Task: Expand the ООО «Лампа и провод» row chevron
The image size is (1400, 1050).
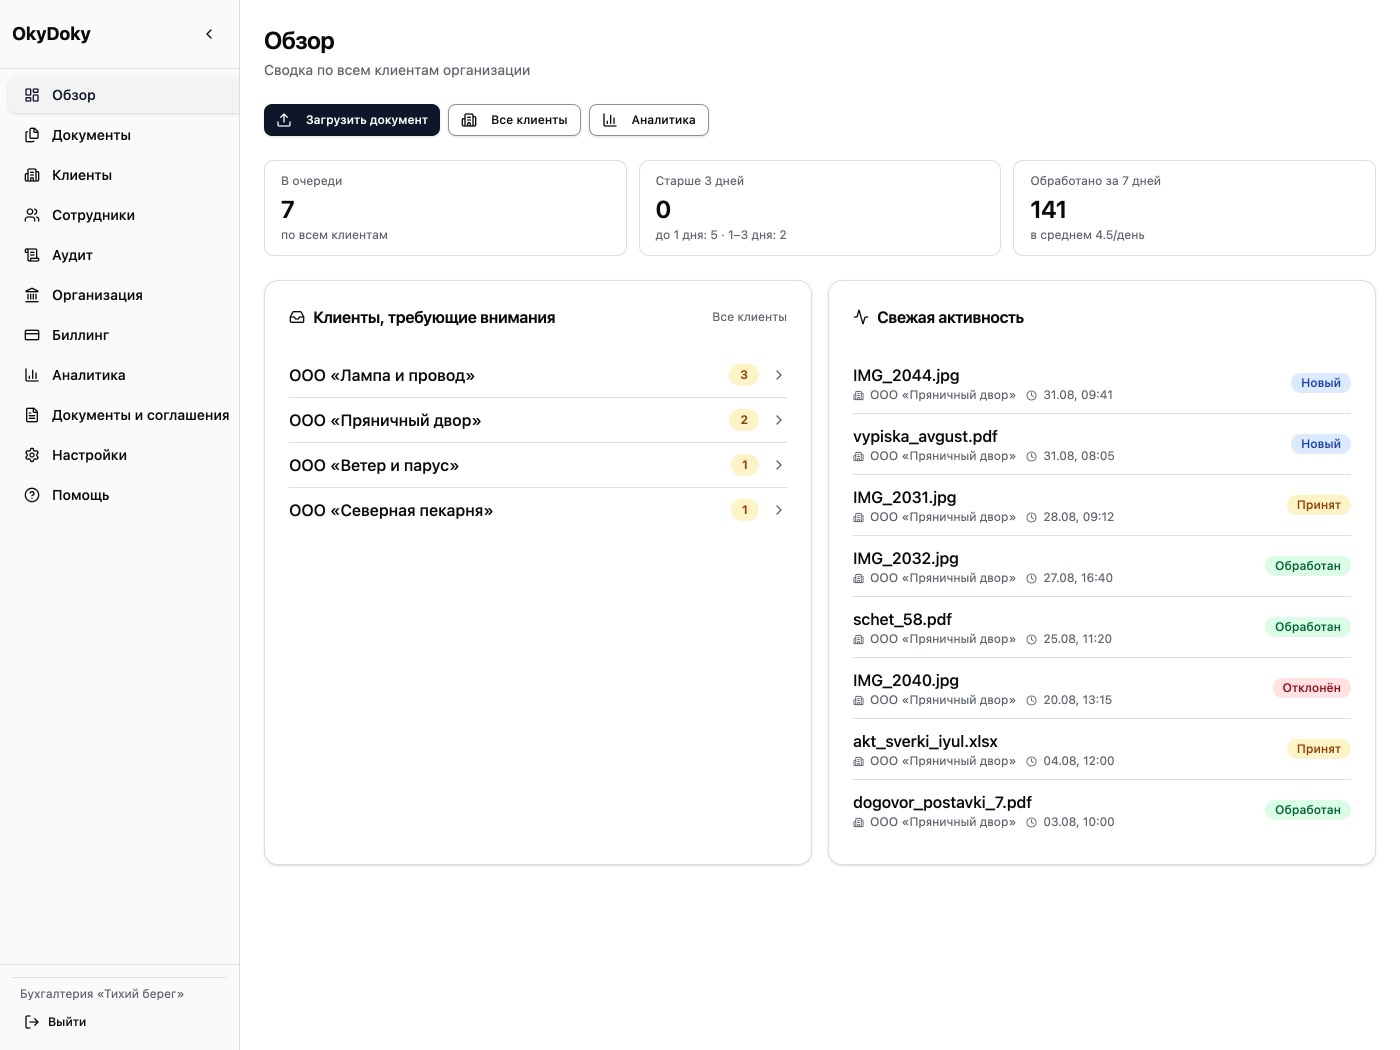Action: (779, 375)
